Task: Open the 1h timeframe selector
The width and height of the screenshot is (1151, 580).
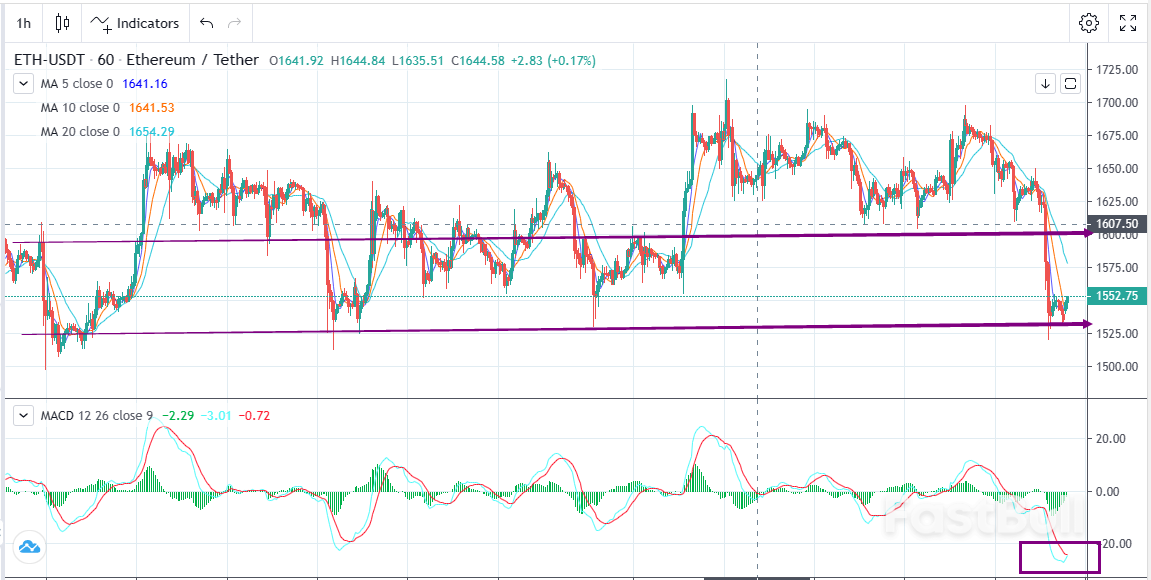Action: (23, 23)
